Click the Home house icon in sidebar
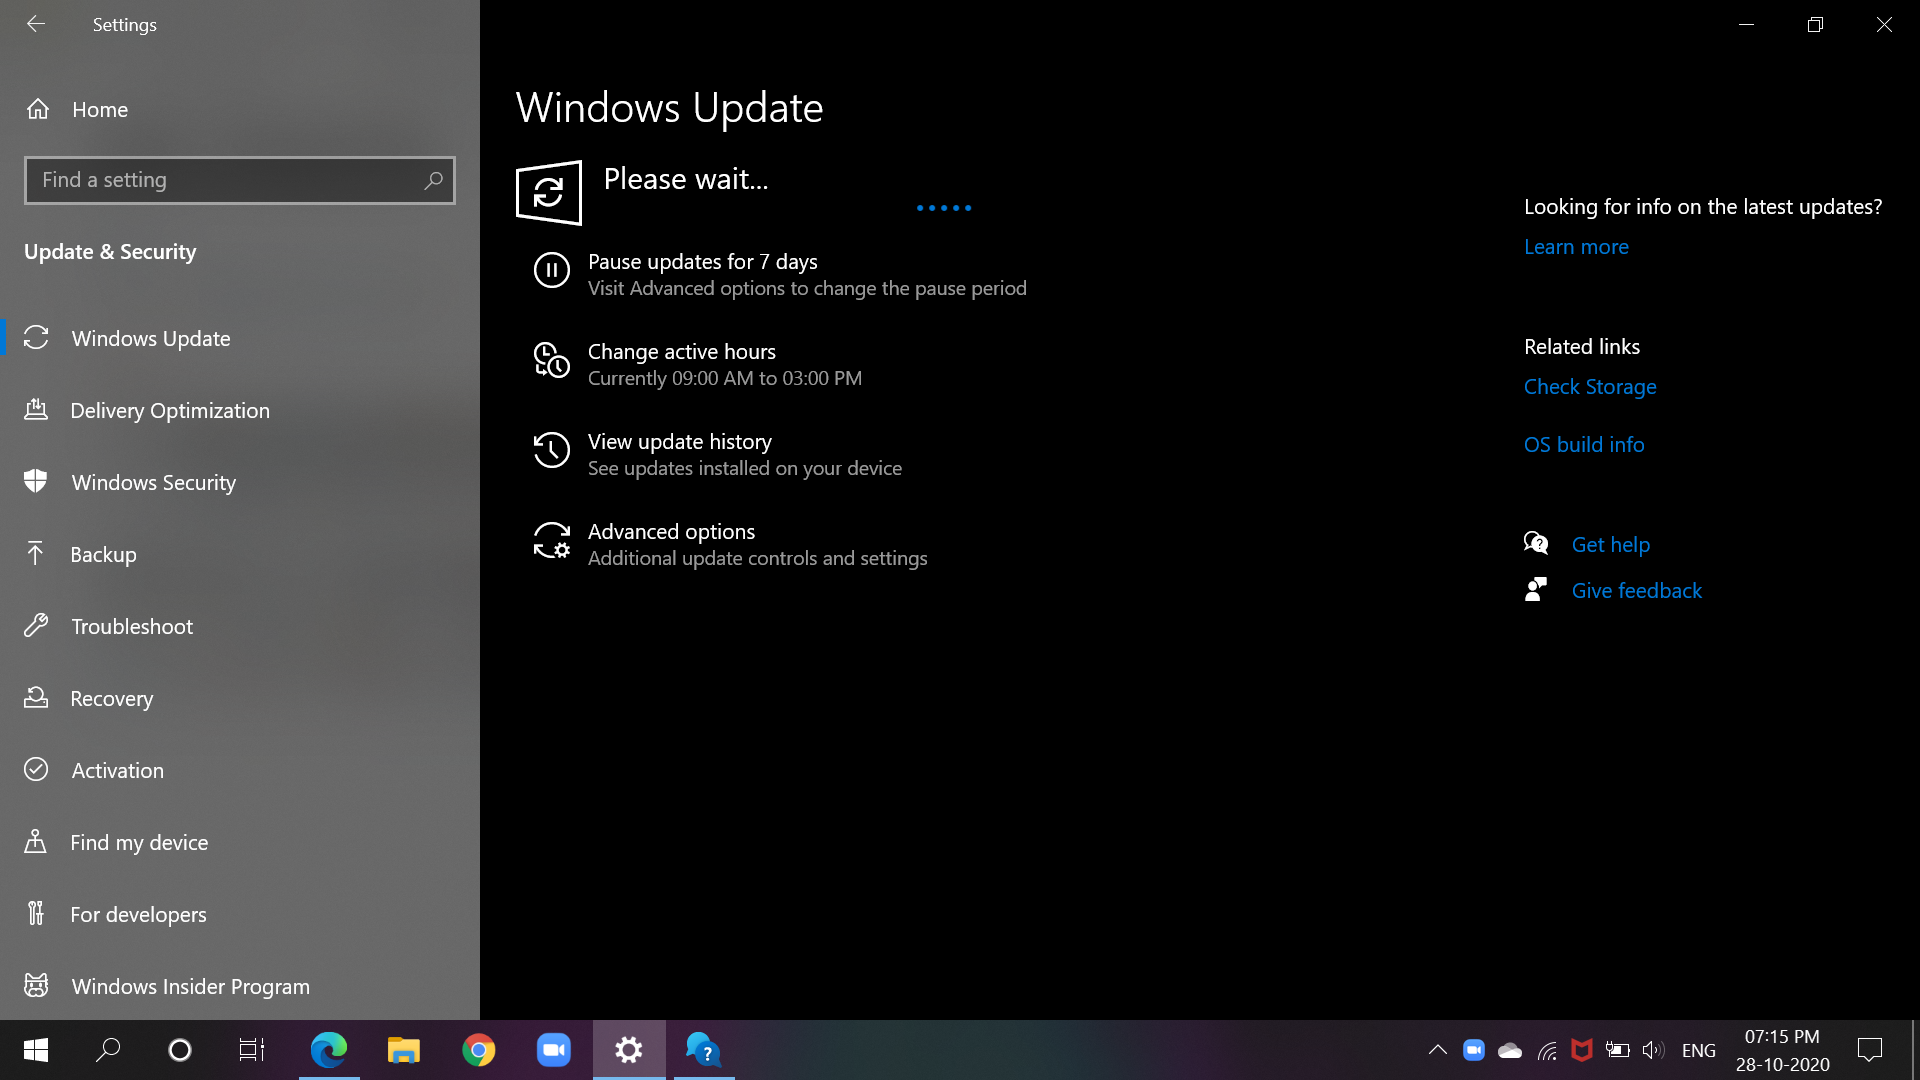This screenshot has width=1920, height=1080. pos(38,109)
